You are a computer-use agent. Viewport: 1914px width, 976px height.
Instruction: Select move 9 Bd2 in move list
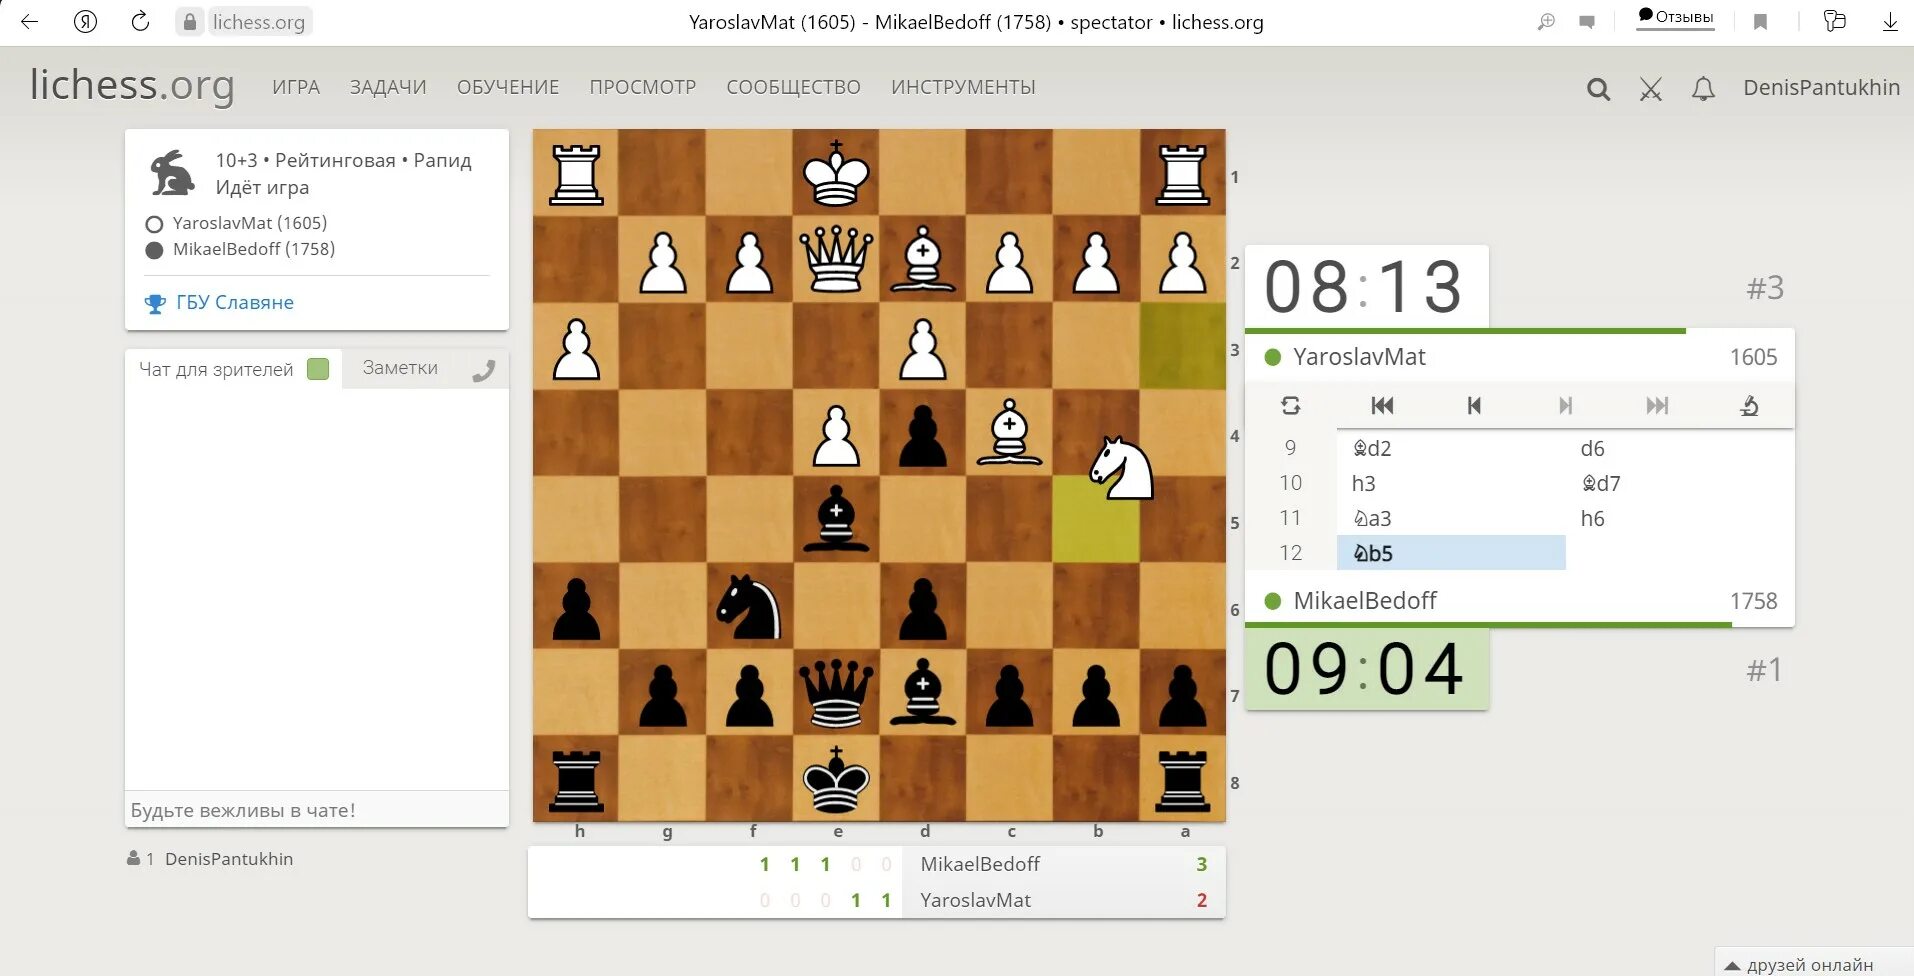click(x=1451, y=448)
